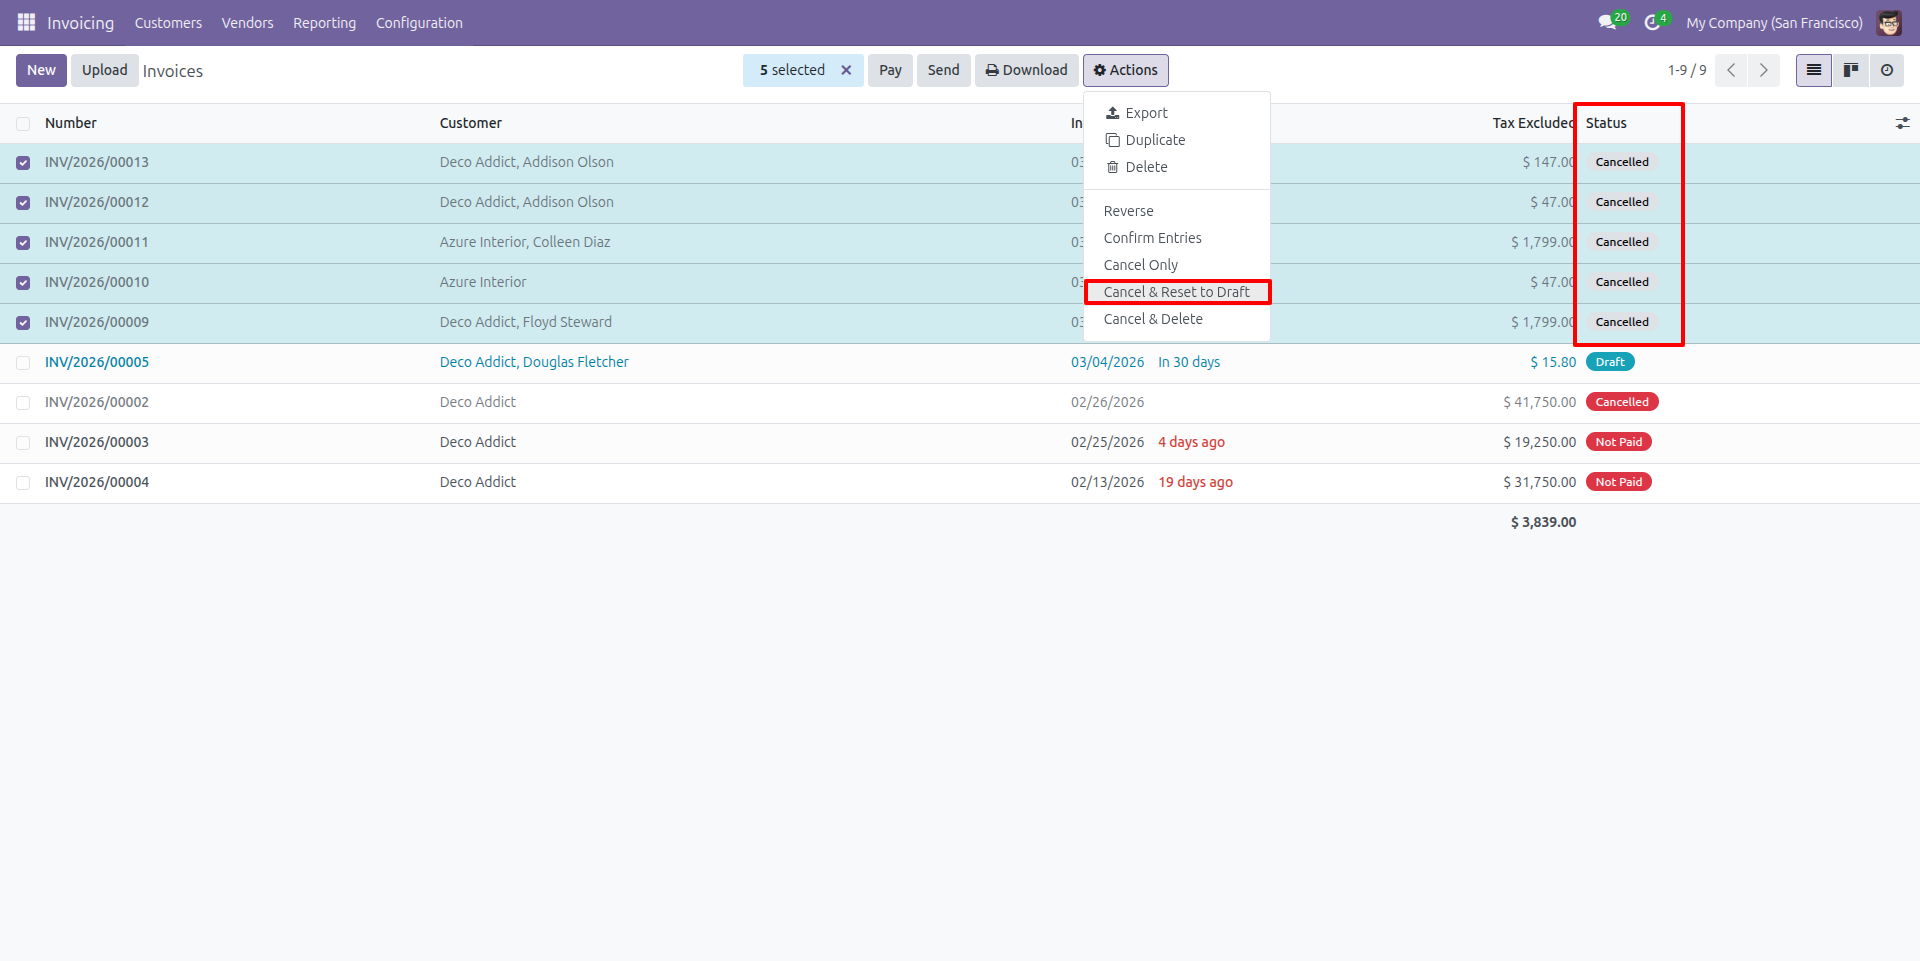
Task: Choose Cancel Only action
Action: 1177,265
